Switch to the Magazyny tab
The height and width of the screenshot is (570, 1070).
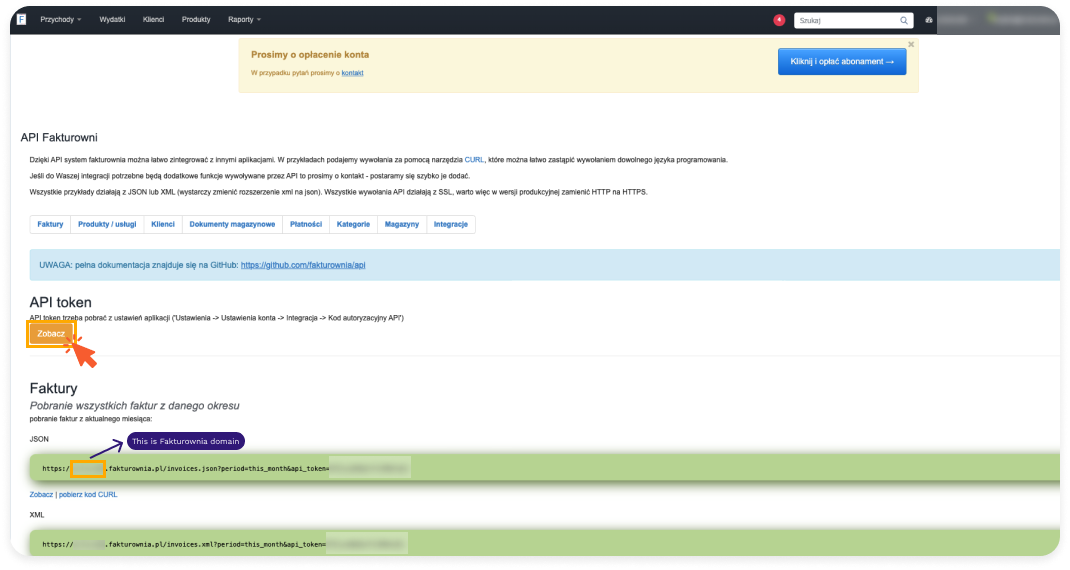[401, 224]
